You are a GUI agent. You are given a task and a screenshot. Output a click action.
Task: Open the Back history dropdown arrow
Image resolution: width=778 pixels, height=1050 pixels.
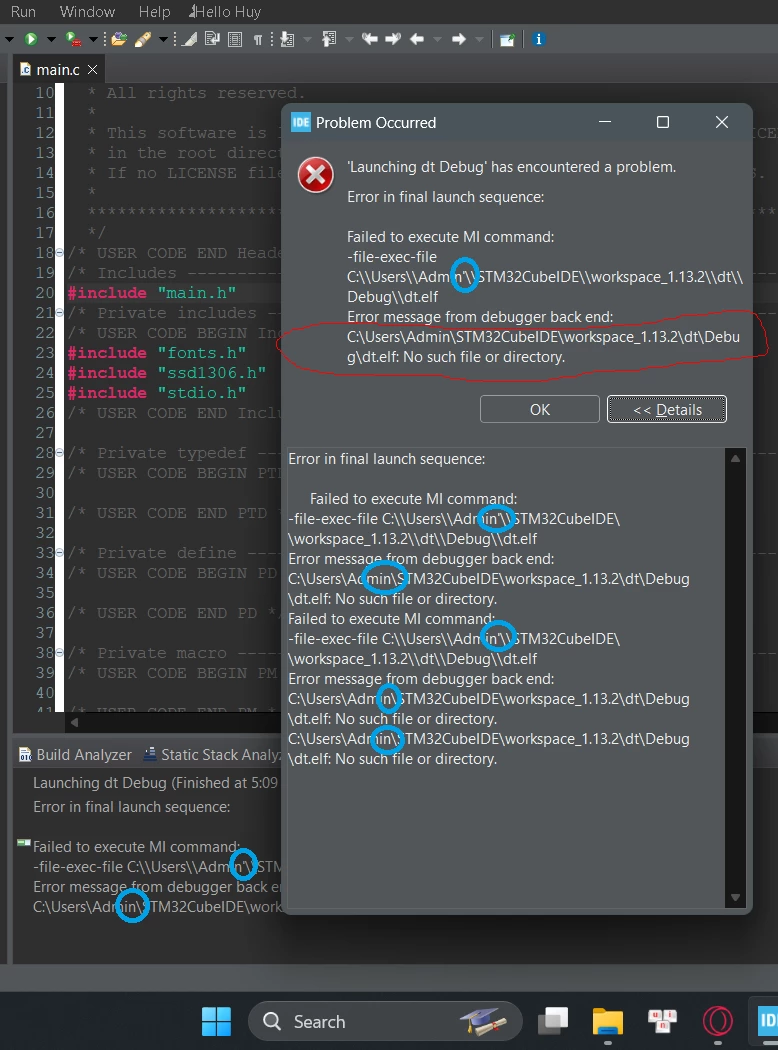click(437, 40)
